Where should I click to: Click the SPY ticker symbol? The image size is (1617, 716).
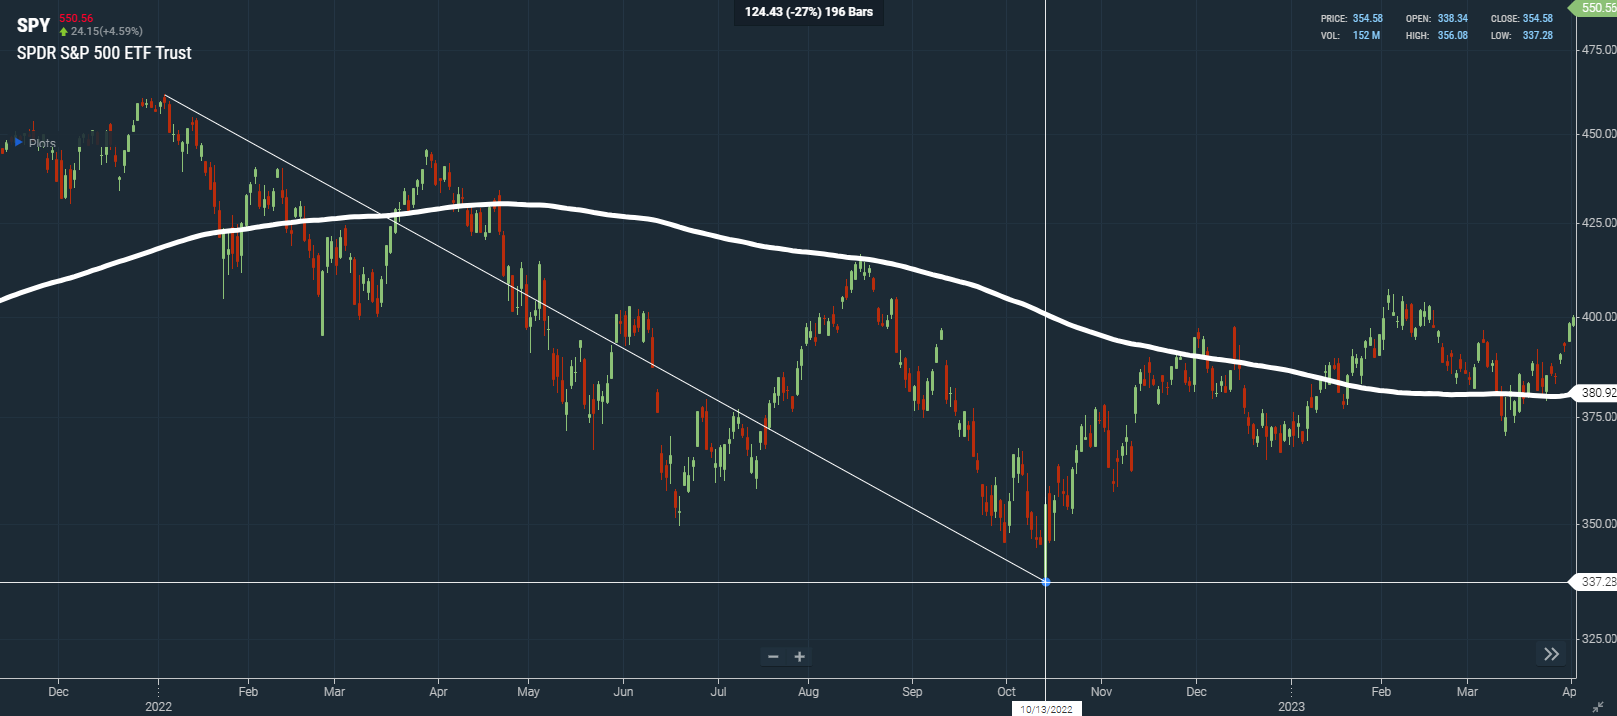coord(33,26)
